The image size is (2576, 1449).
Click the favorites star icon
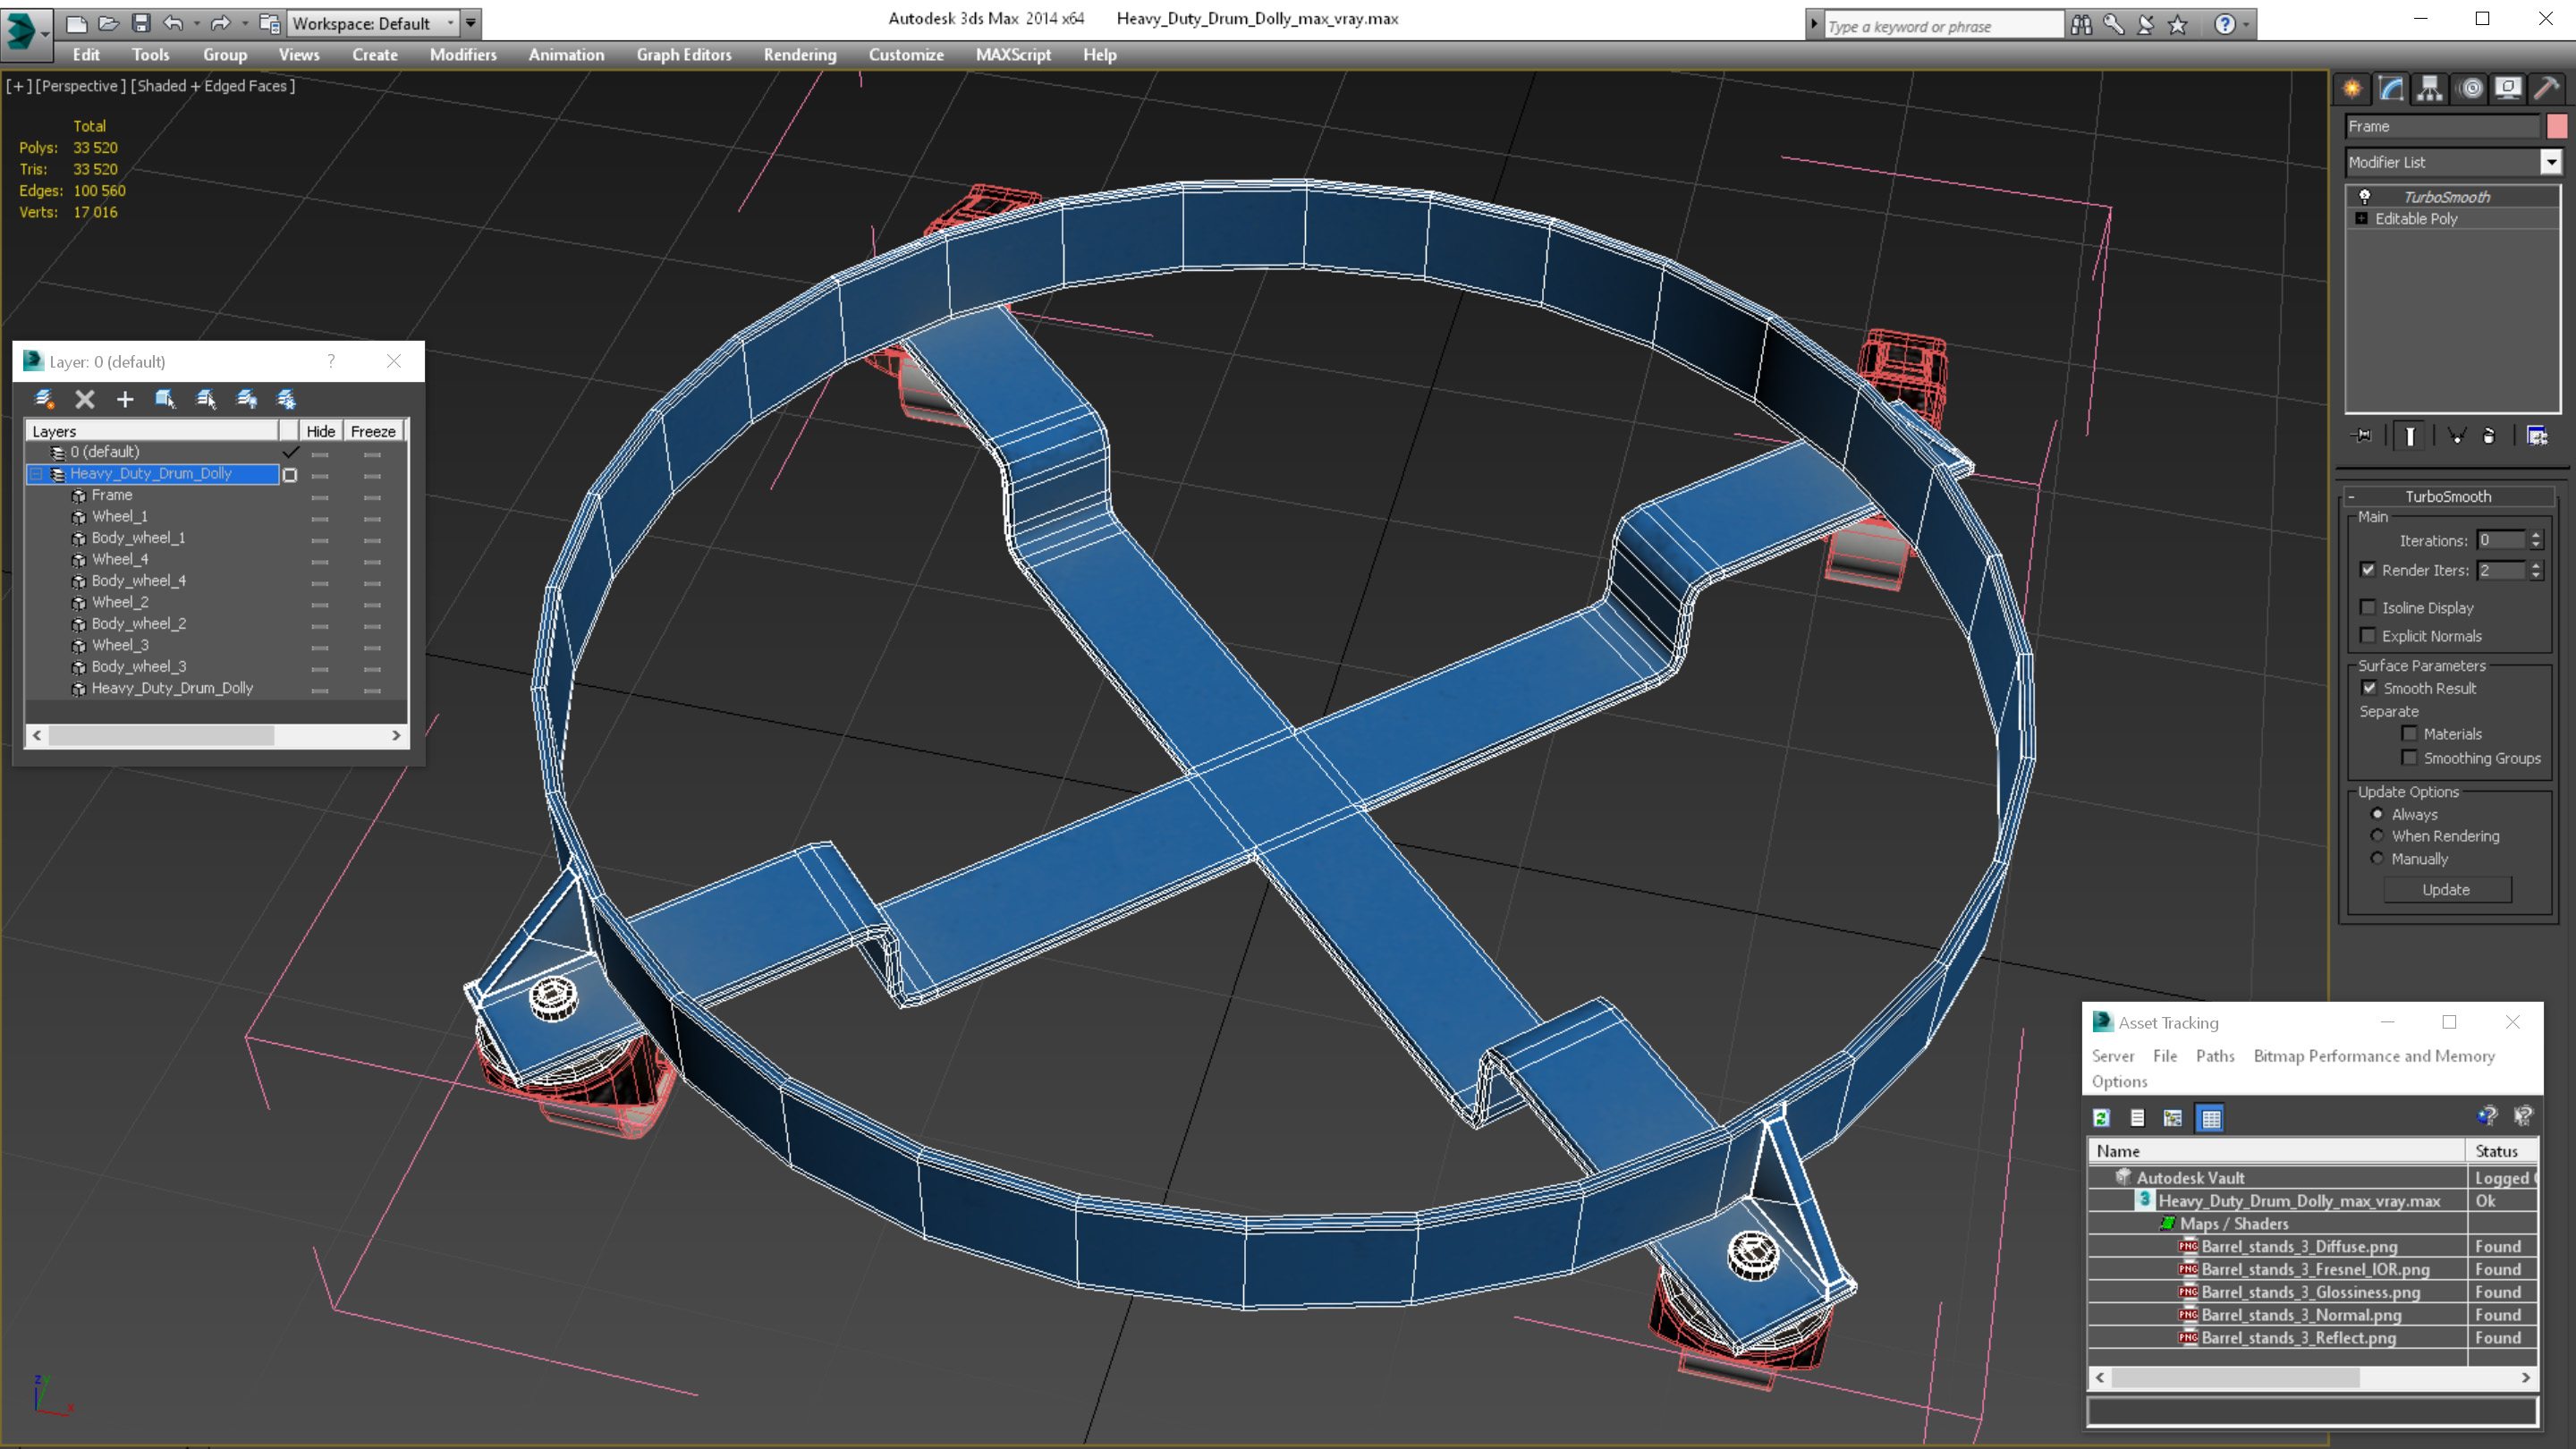click(2177, 24)
